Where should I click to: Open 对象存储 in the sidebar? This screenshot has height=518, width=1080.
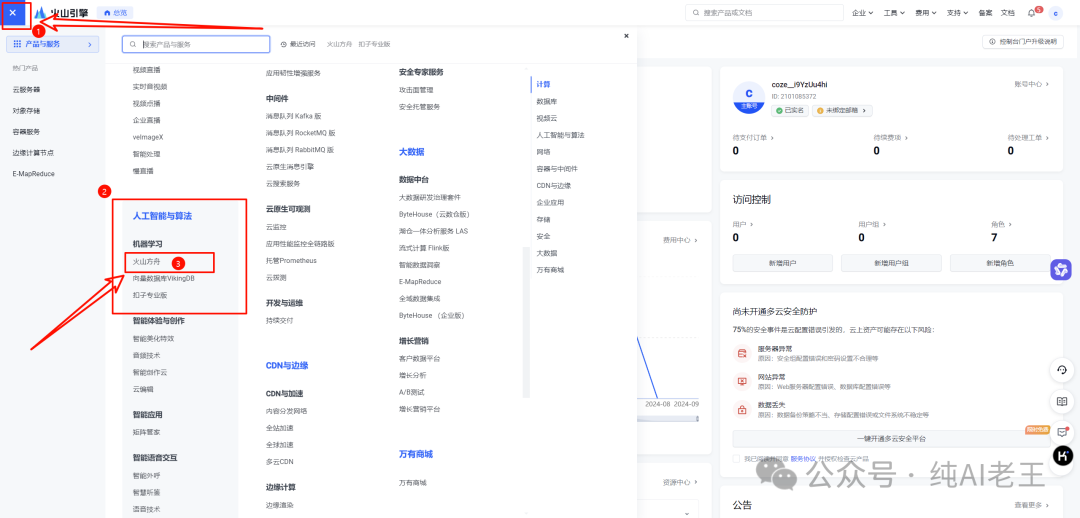coord(26,110)
